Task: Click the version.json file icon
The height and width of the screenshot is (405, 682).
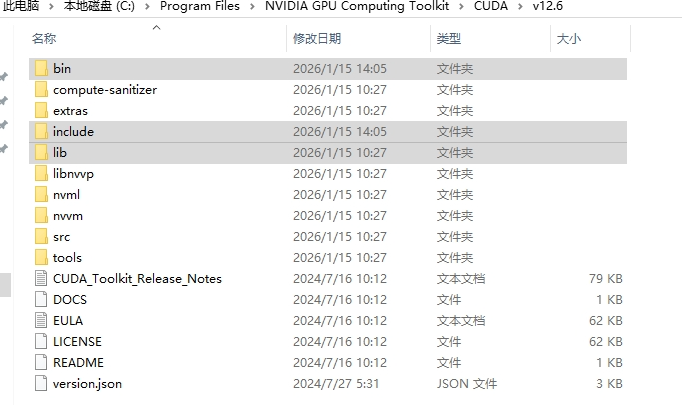Action: pos(40,384)
